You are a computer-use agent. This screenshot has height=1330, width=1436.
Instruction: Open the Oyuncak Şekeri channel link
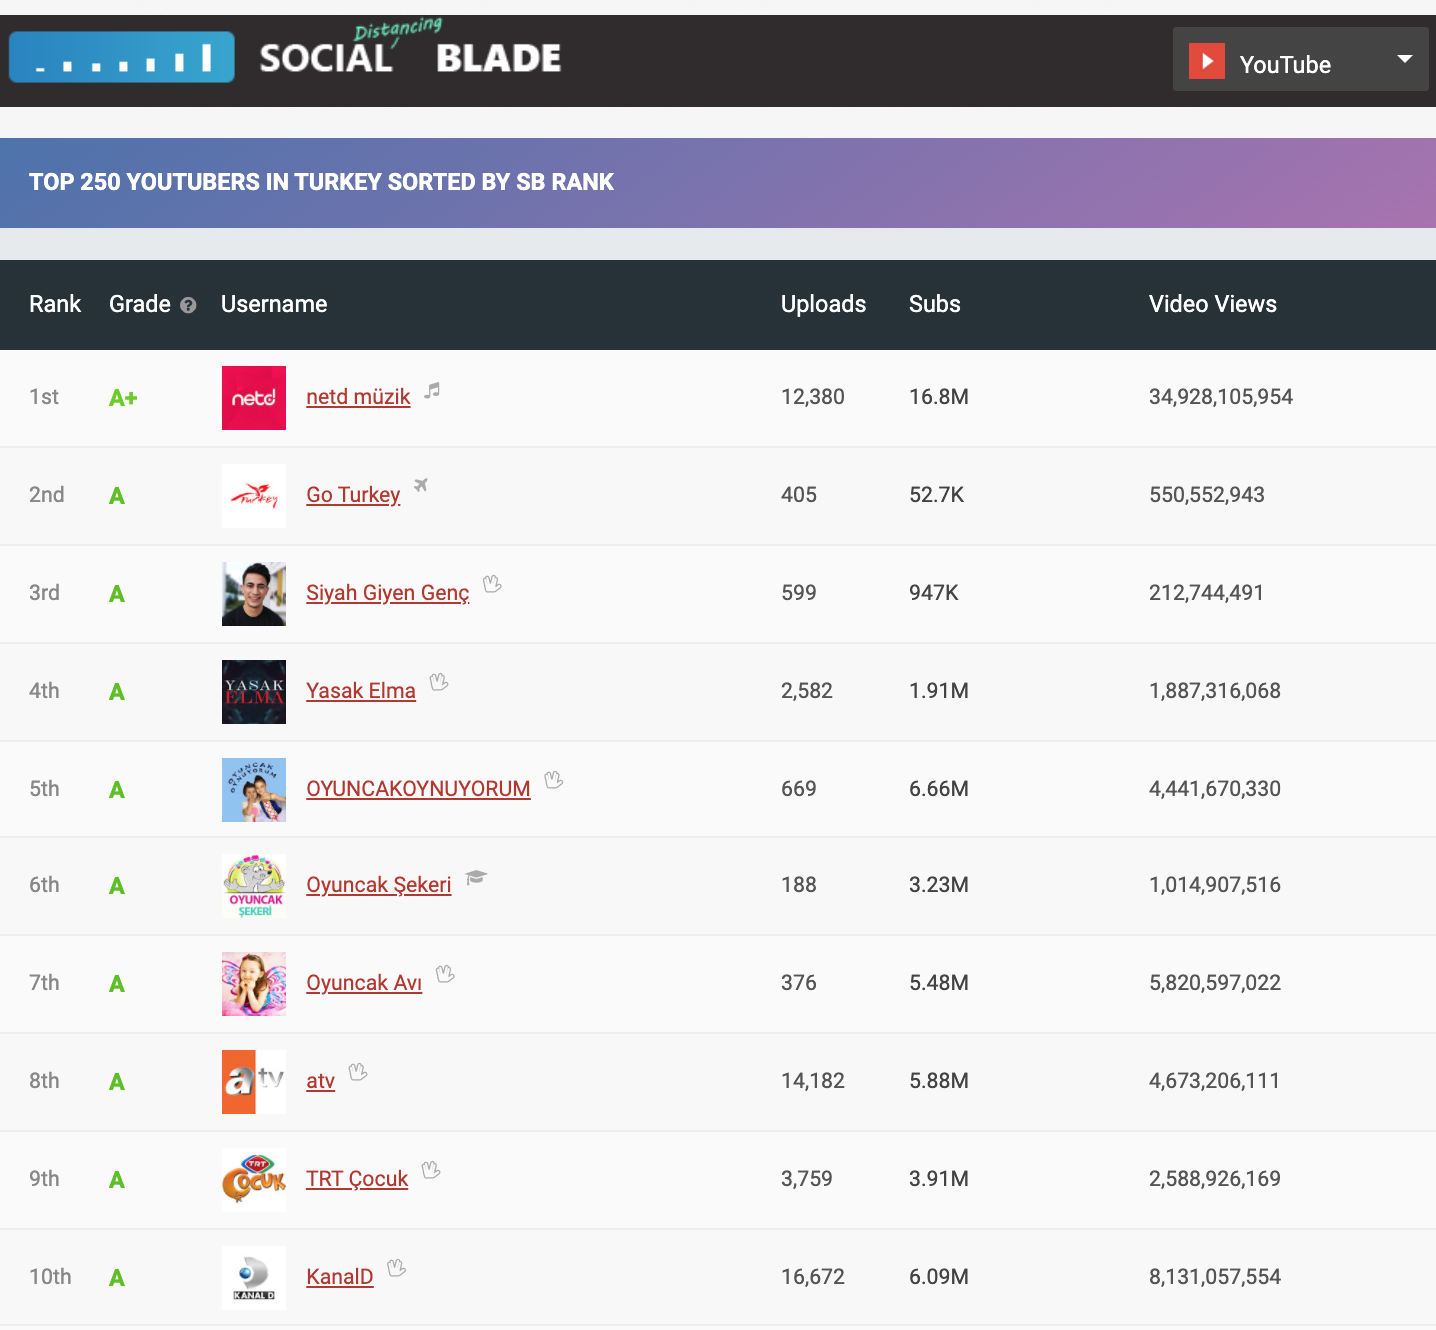379,885
